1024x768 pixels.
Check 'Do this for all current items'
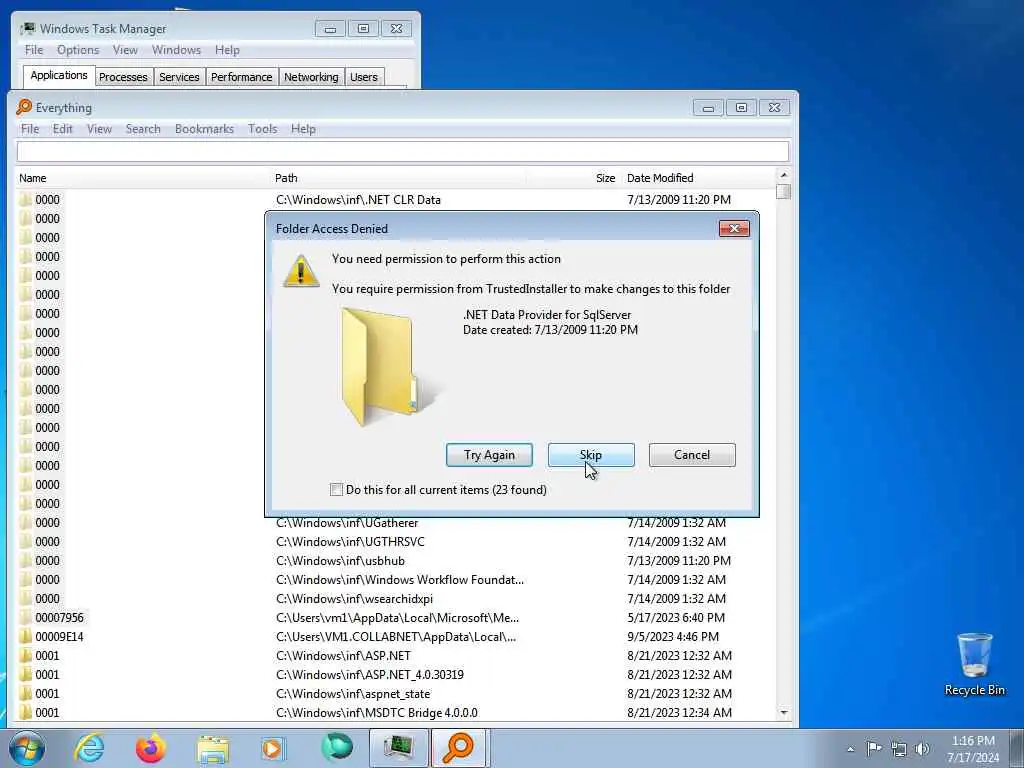[x=336, y=489]
